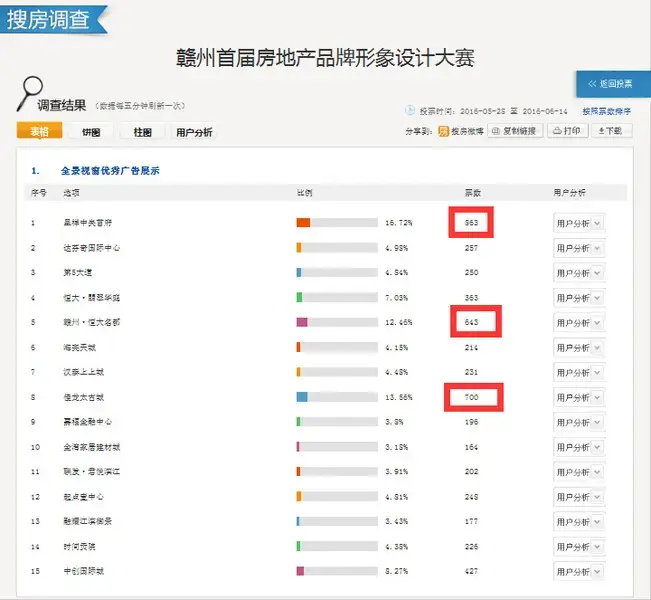
Task: Click the 返回投票 button
Action: pos(613,84)
